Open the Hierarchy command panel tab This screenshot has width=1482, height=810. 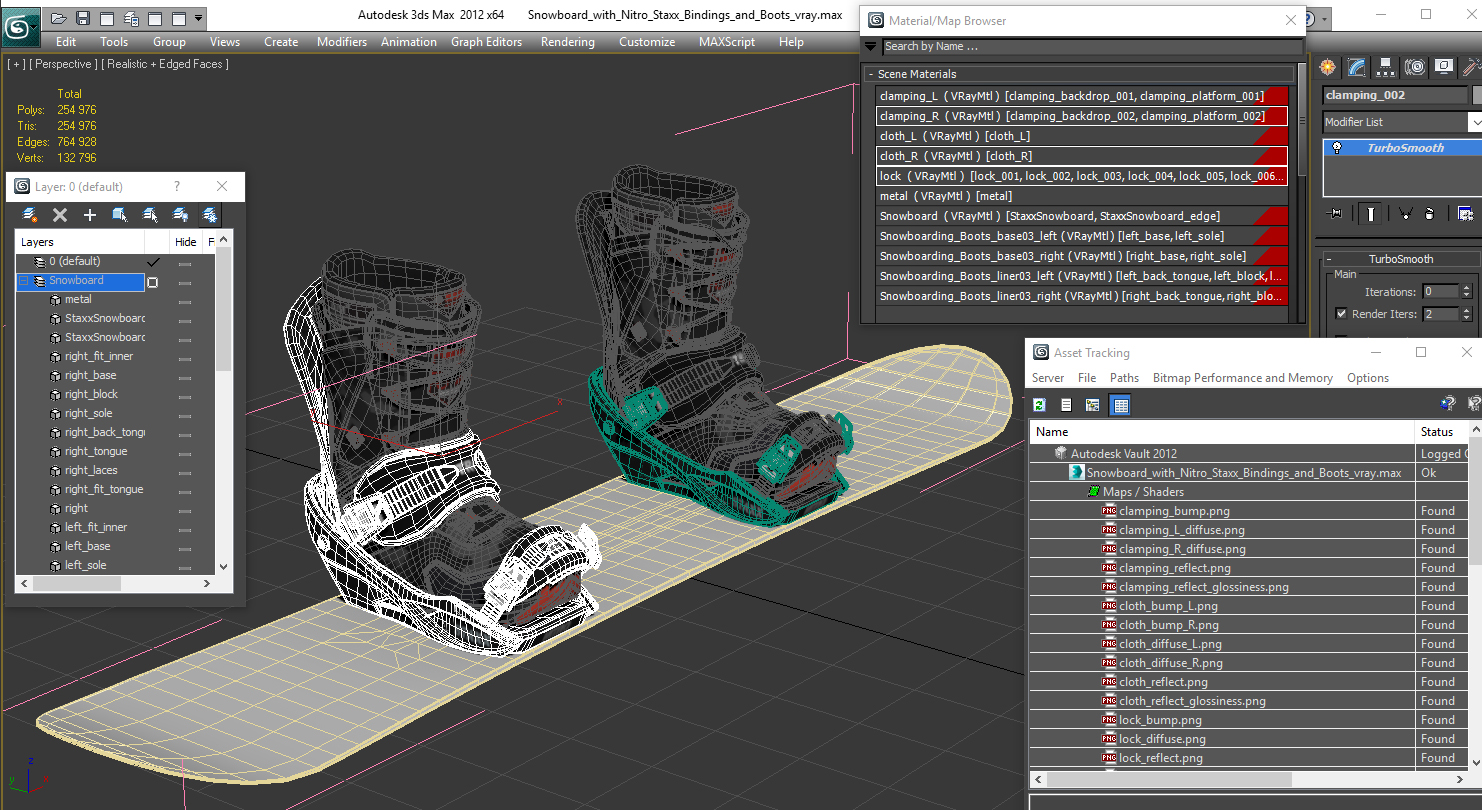pos(1385,67)
